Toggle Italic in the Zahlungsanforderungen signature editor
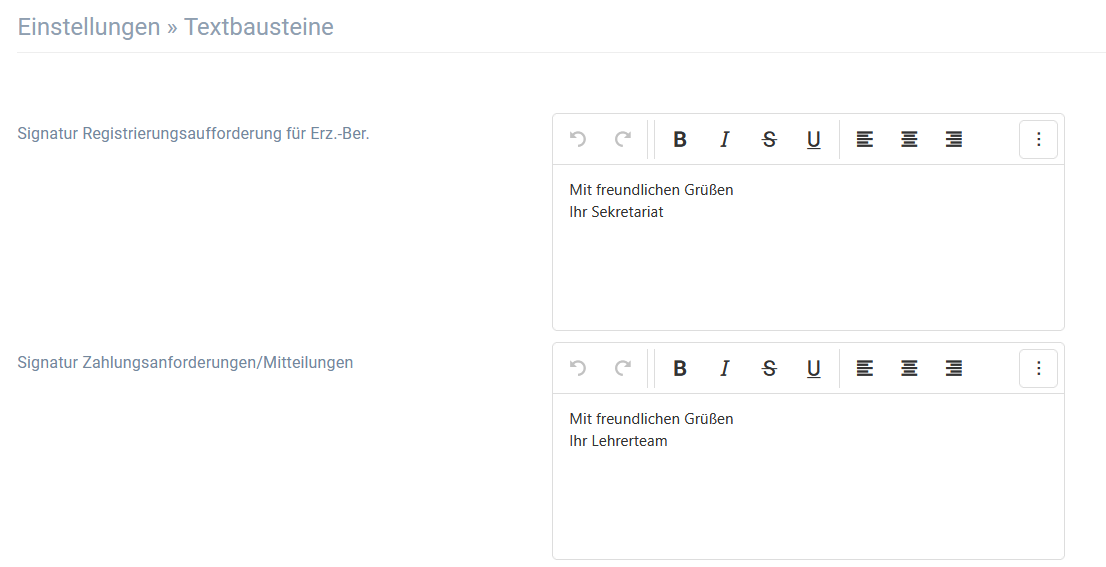This screenshot has width=1106, height=567. 724,368
